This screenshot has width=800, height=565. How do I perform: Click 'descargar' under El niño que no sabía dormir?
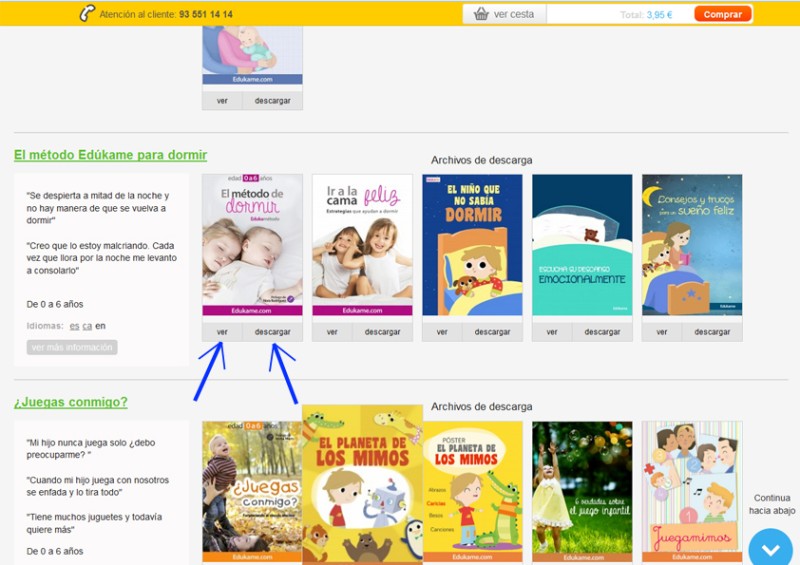coord(492,332)
